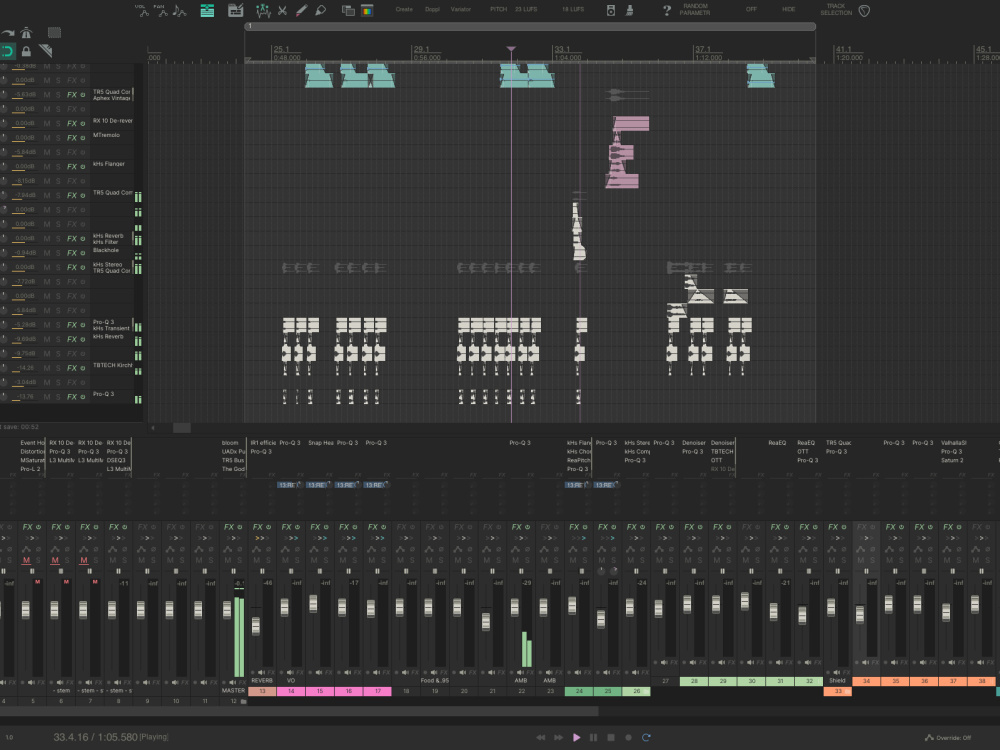Click the PITCH toolbar button
Screen dimensions: 1000x750
coord(499,10)
